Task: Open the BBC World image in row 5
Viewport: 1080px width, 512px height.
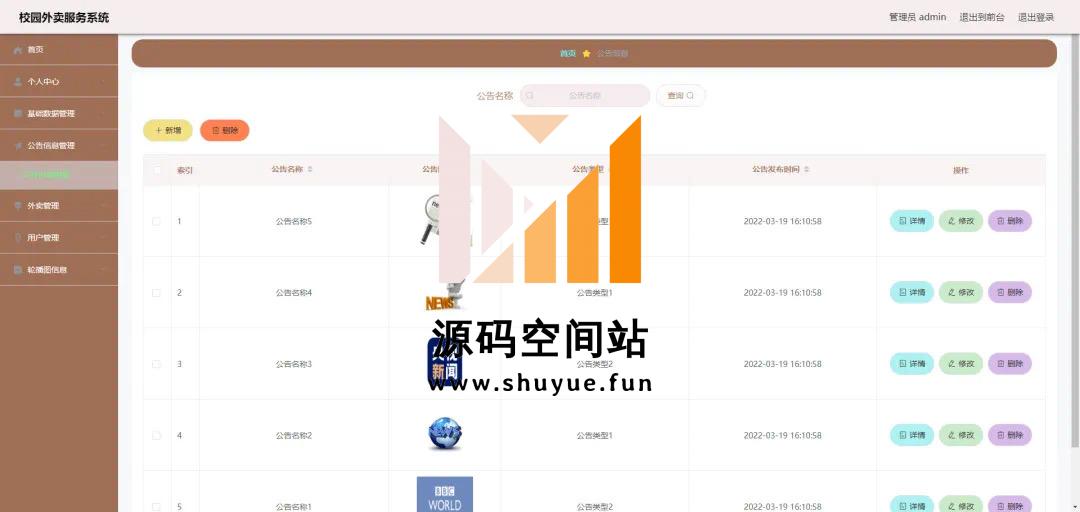Action: pos(444,495)
